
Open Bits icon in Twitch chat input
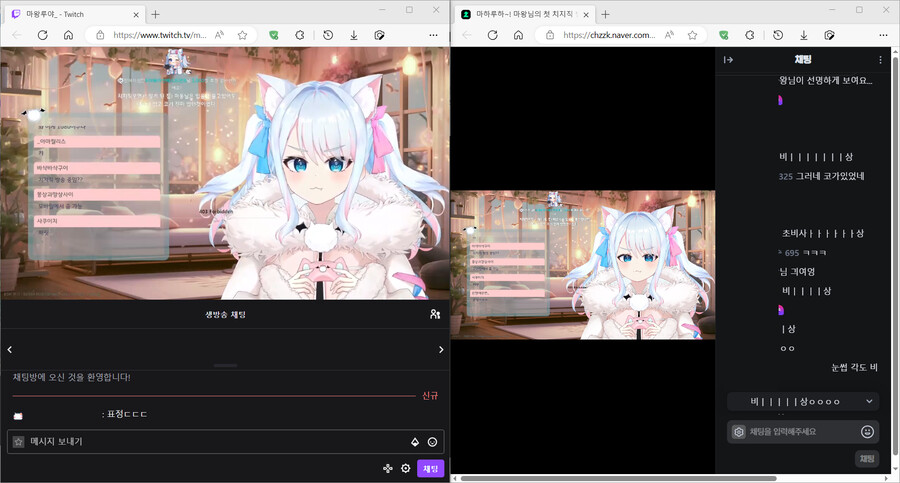point(415,442)
